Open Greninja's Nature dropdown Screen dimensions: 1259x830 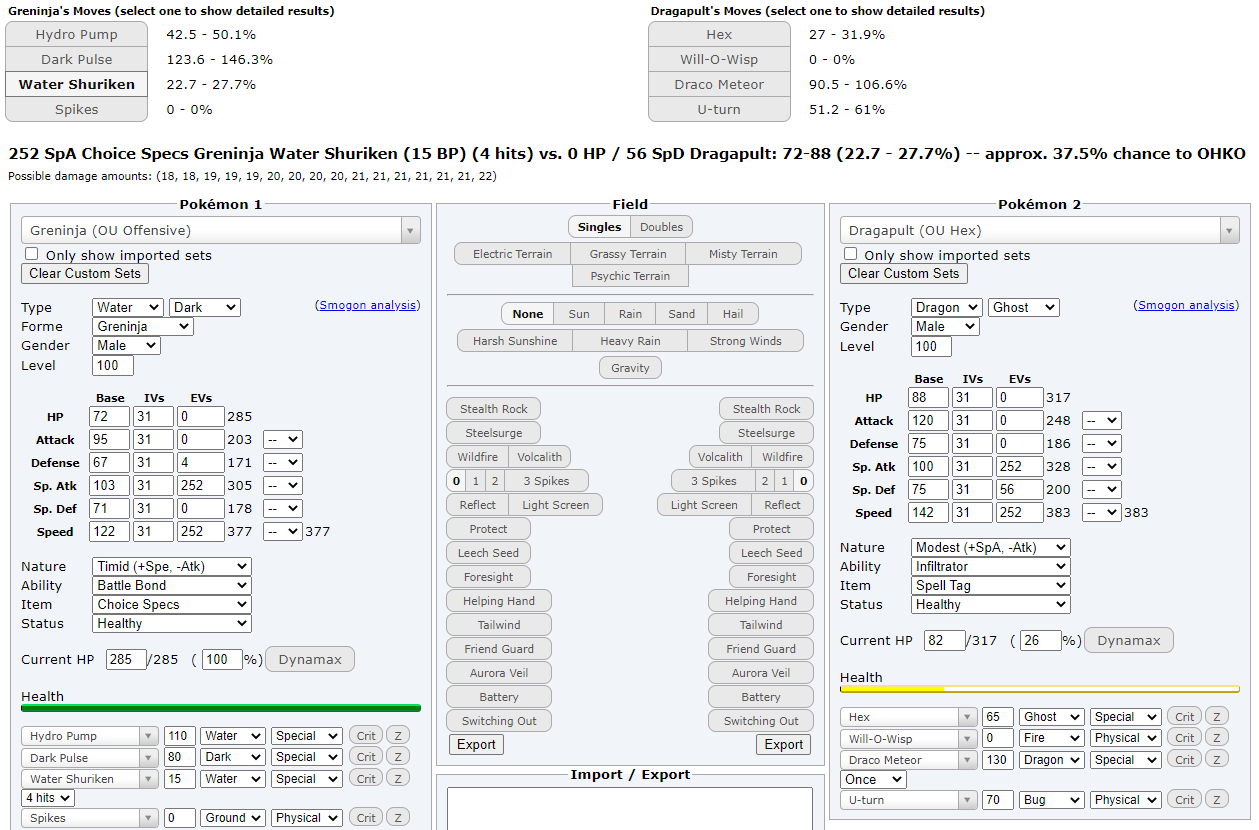click(x=171, y=567)
